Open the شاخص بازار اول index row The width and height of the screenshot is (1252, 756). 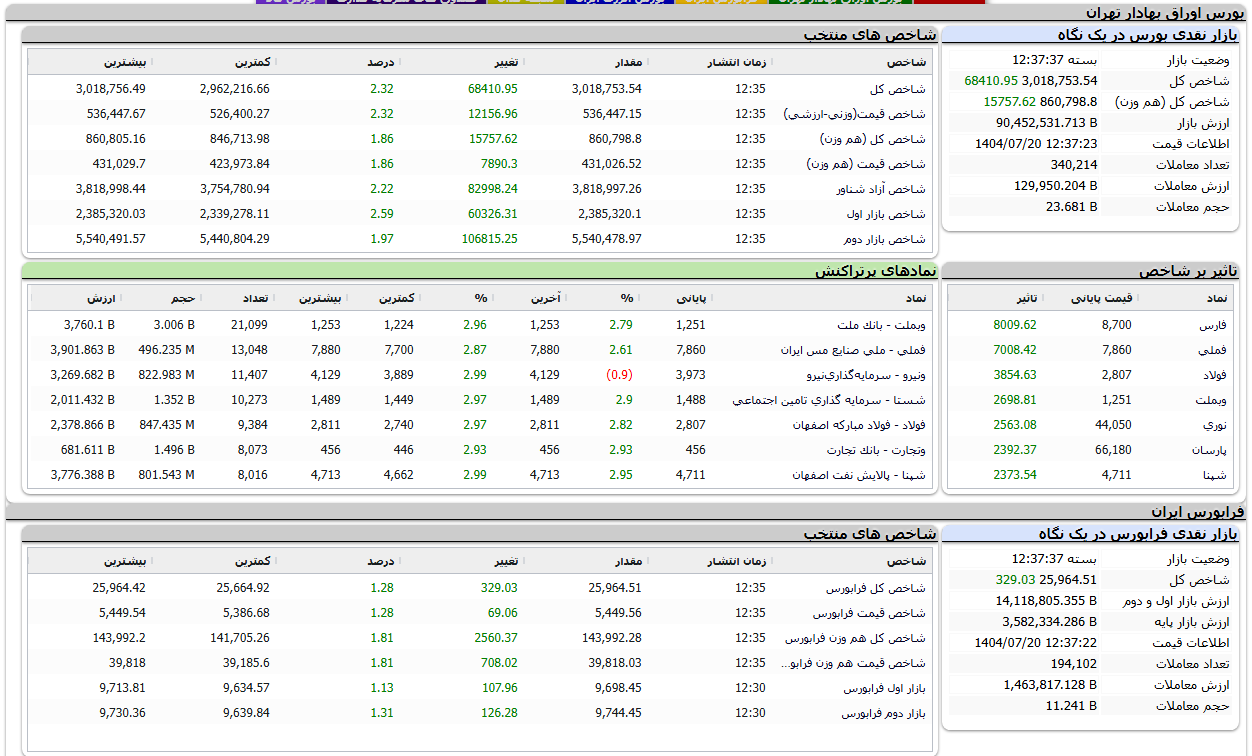(886, 214)
